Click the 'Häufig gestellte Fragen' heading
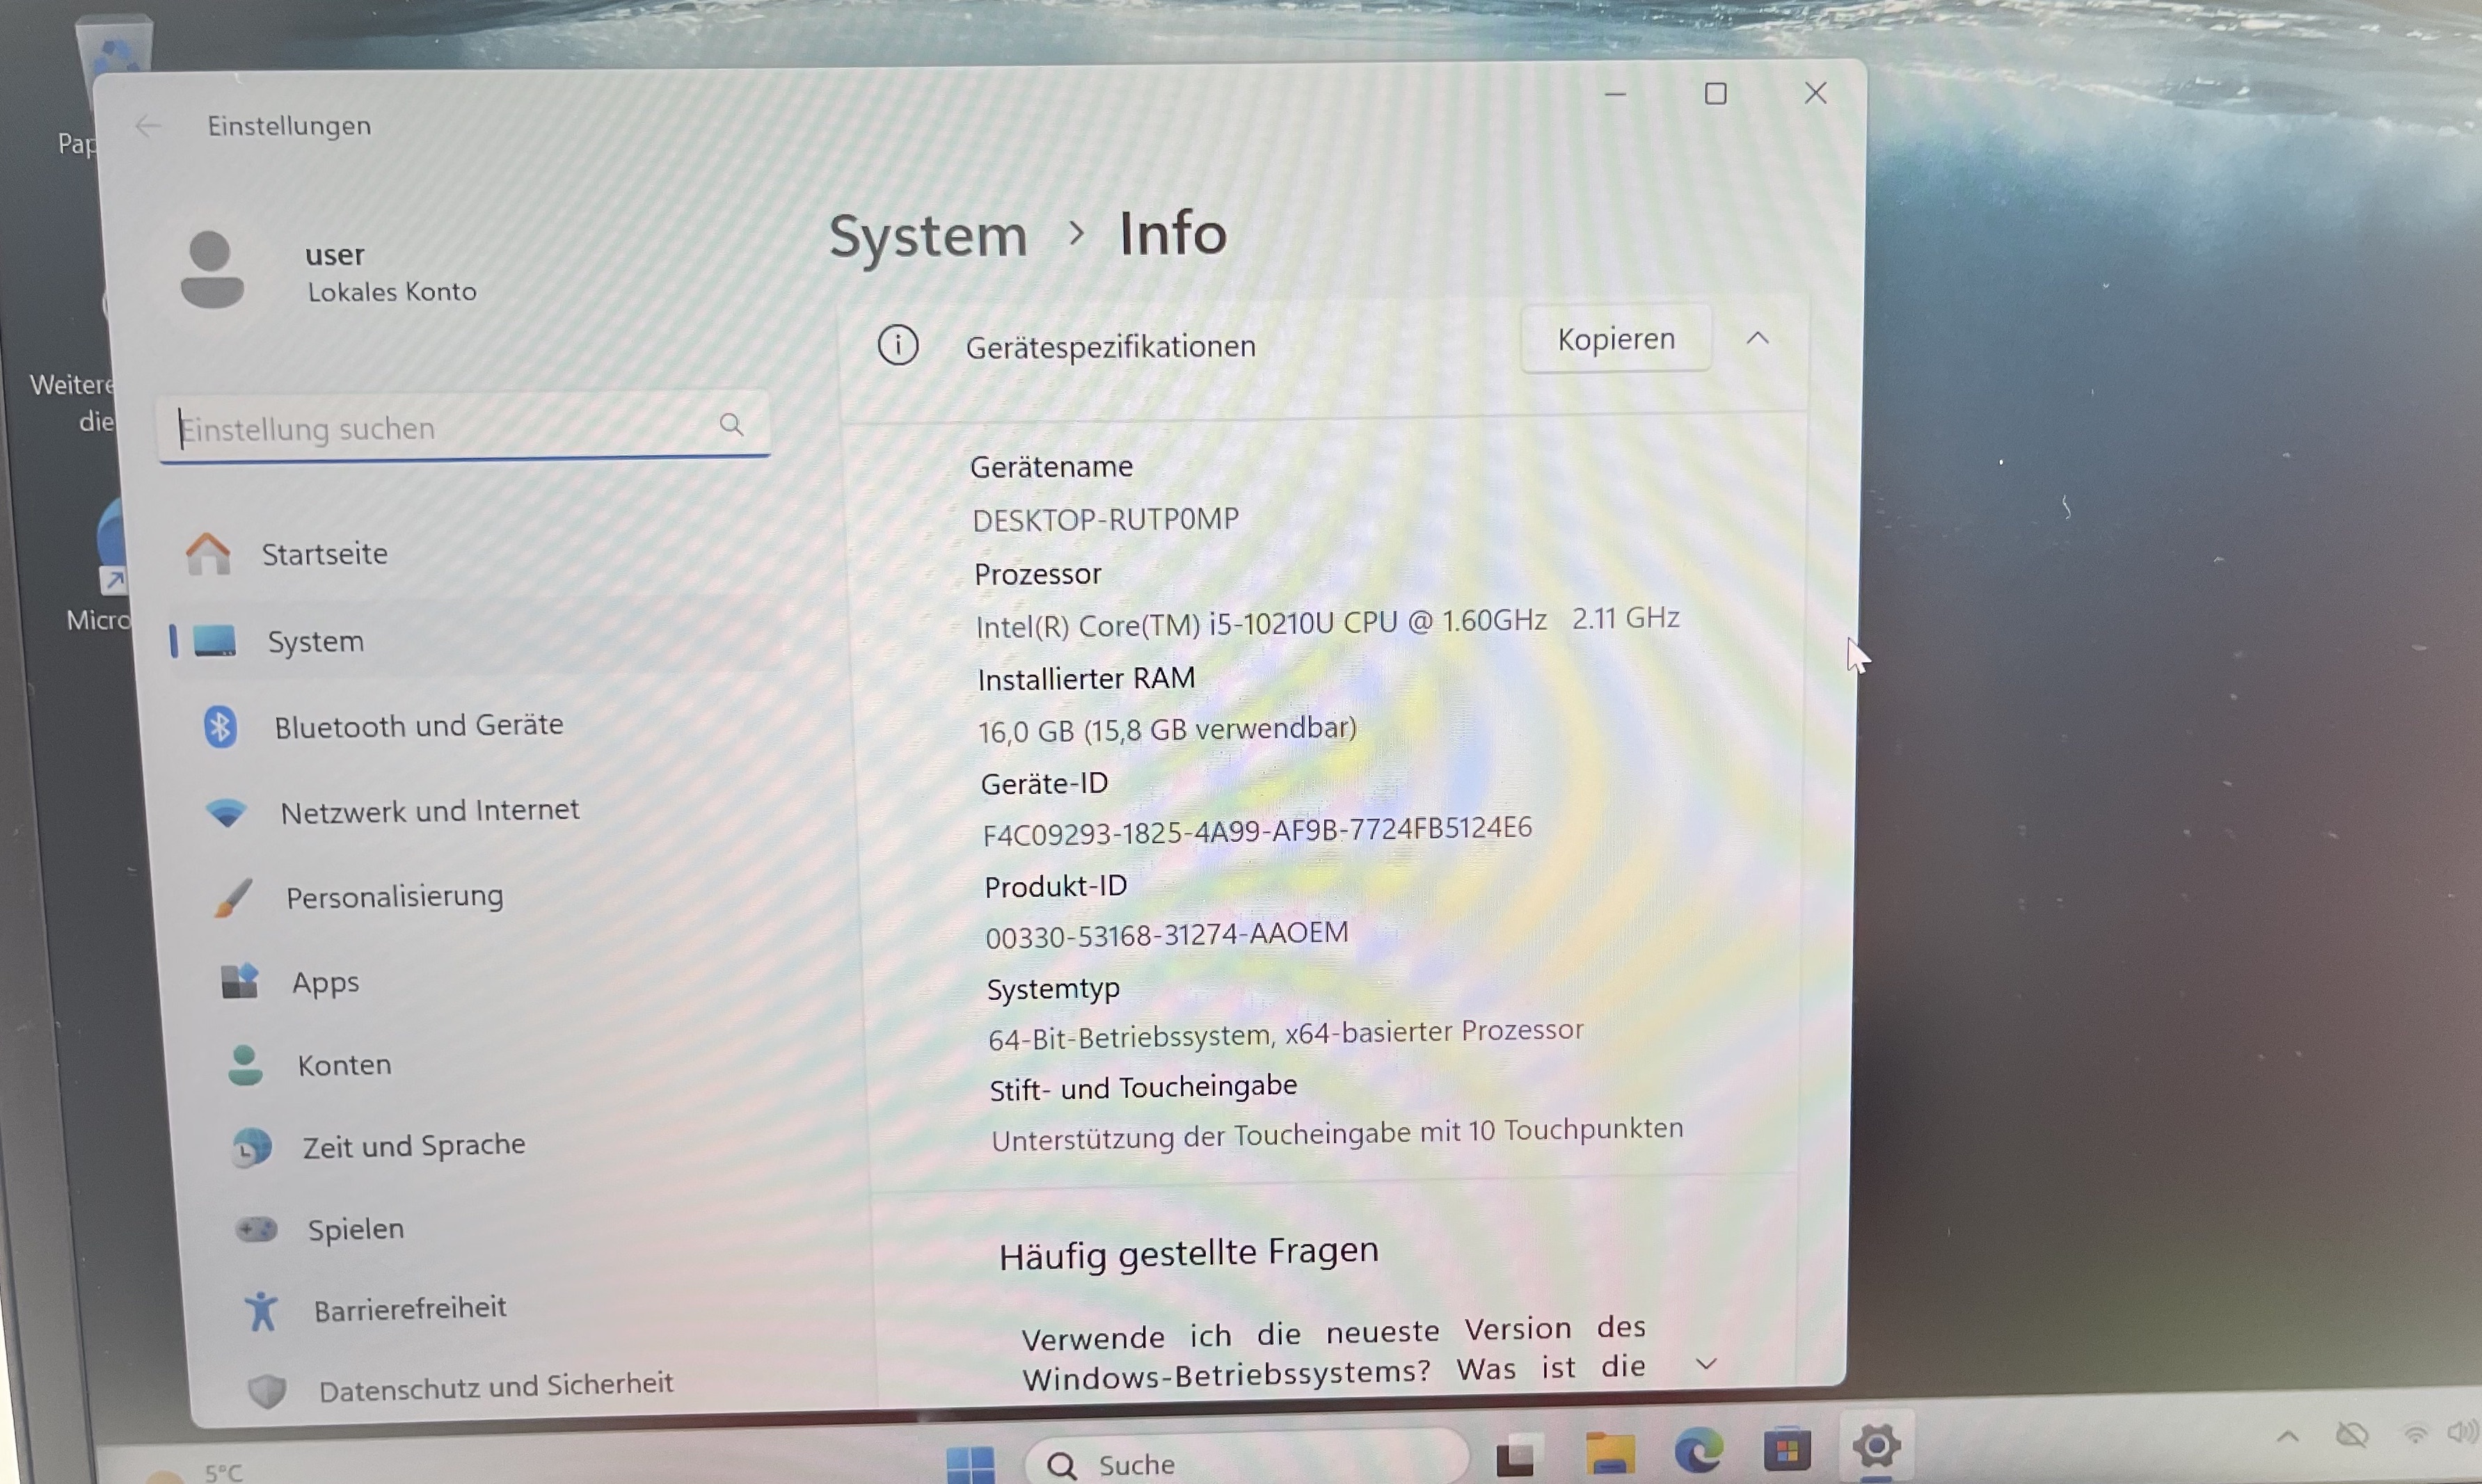Viewport: 2482px width, 1484px height. [1188, 1253]
